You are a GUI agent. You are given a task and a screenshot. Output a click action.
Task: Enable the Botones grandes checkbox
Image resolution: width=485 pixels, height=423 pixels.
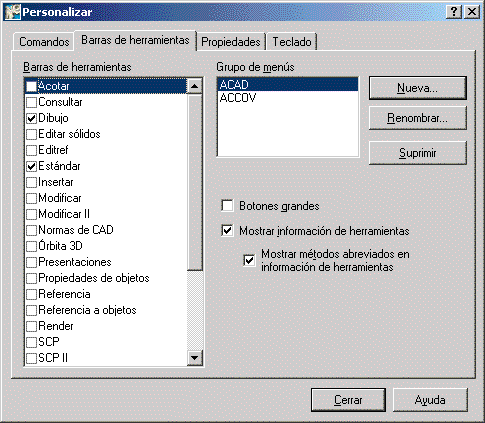click(x=227, y=206)
